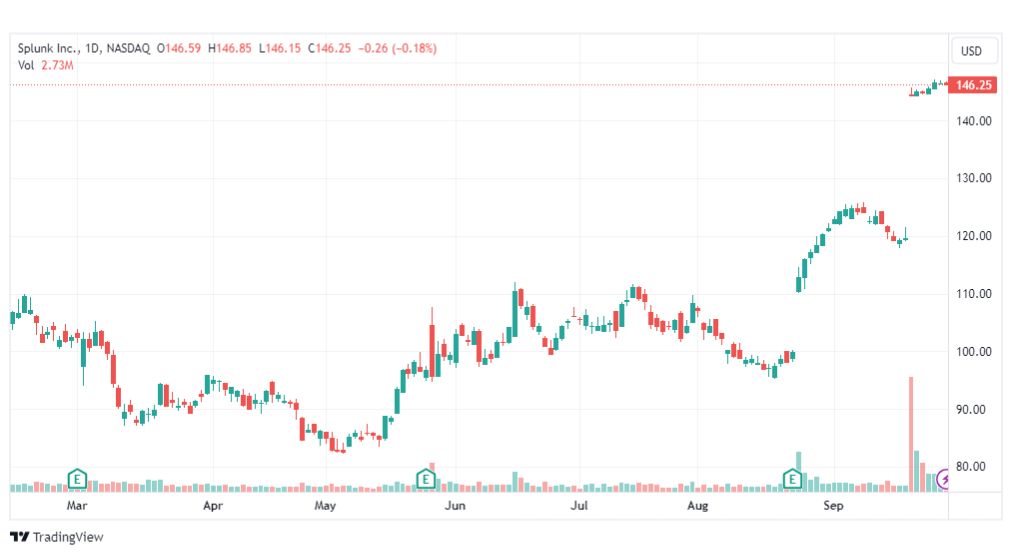
Task: Click the Sep label on time axis
Action: pyautogui.click(x=833, y=505)
